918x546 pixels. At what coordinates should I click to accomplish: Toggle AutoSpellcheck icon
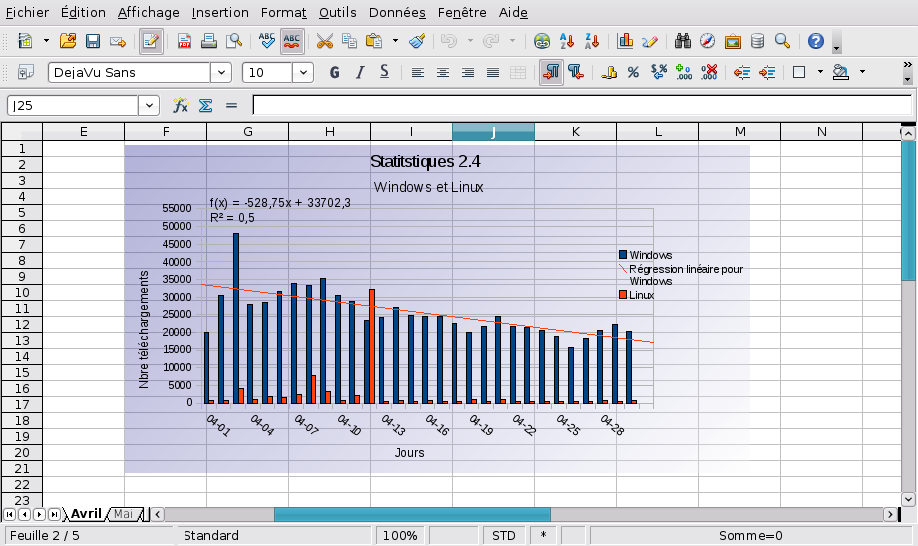292,41
